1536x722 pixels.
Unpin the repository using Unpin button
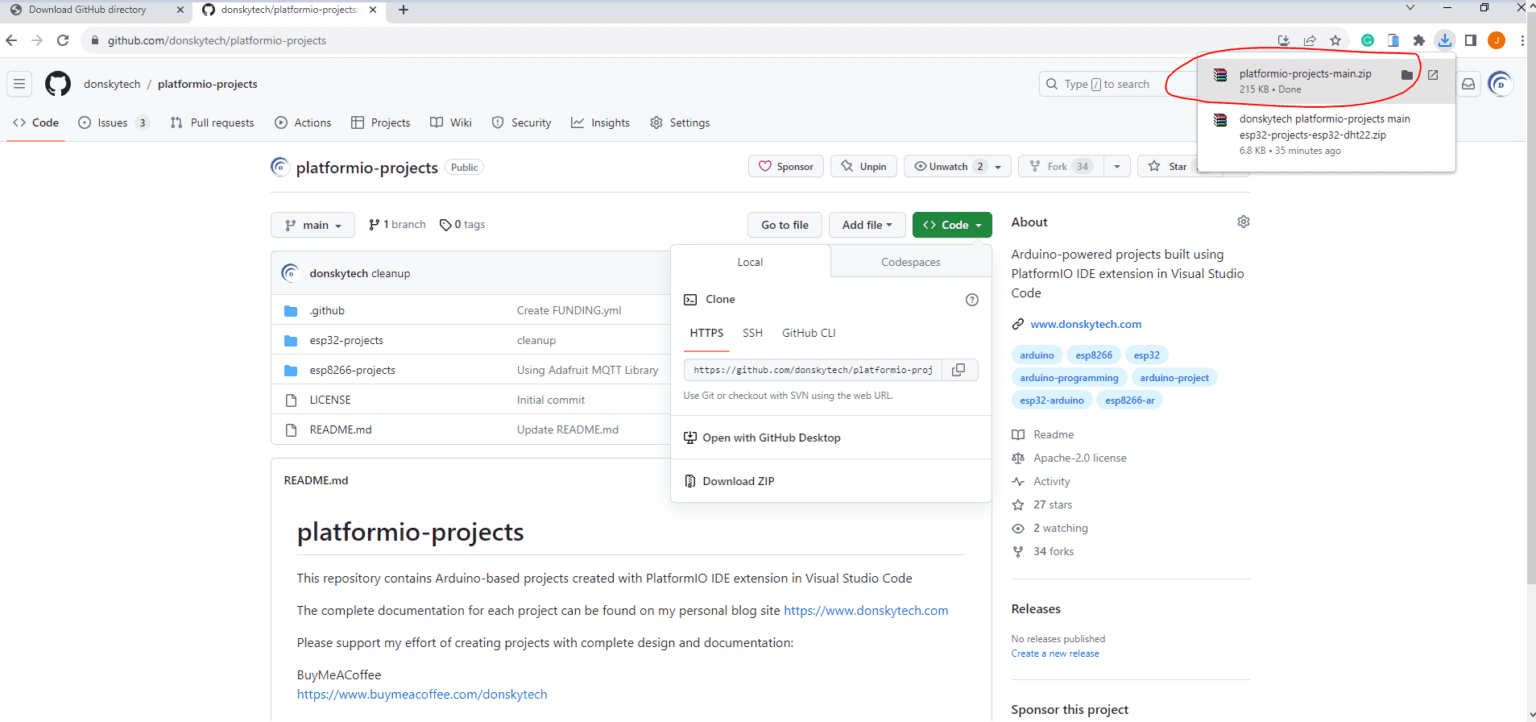pyautogui.click(x=863, y=165)
